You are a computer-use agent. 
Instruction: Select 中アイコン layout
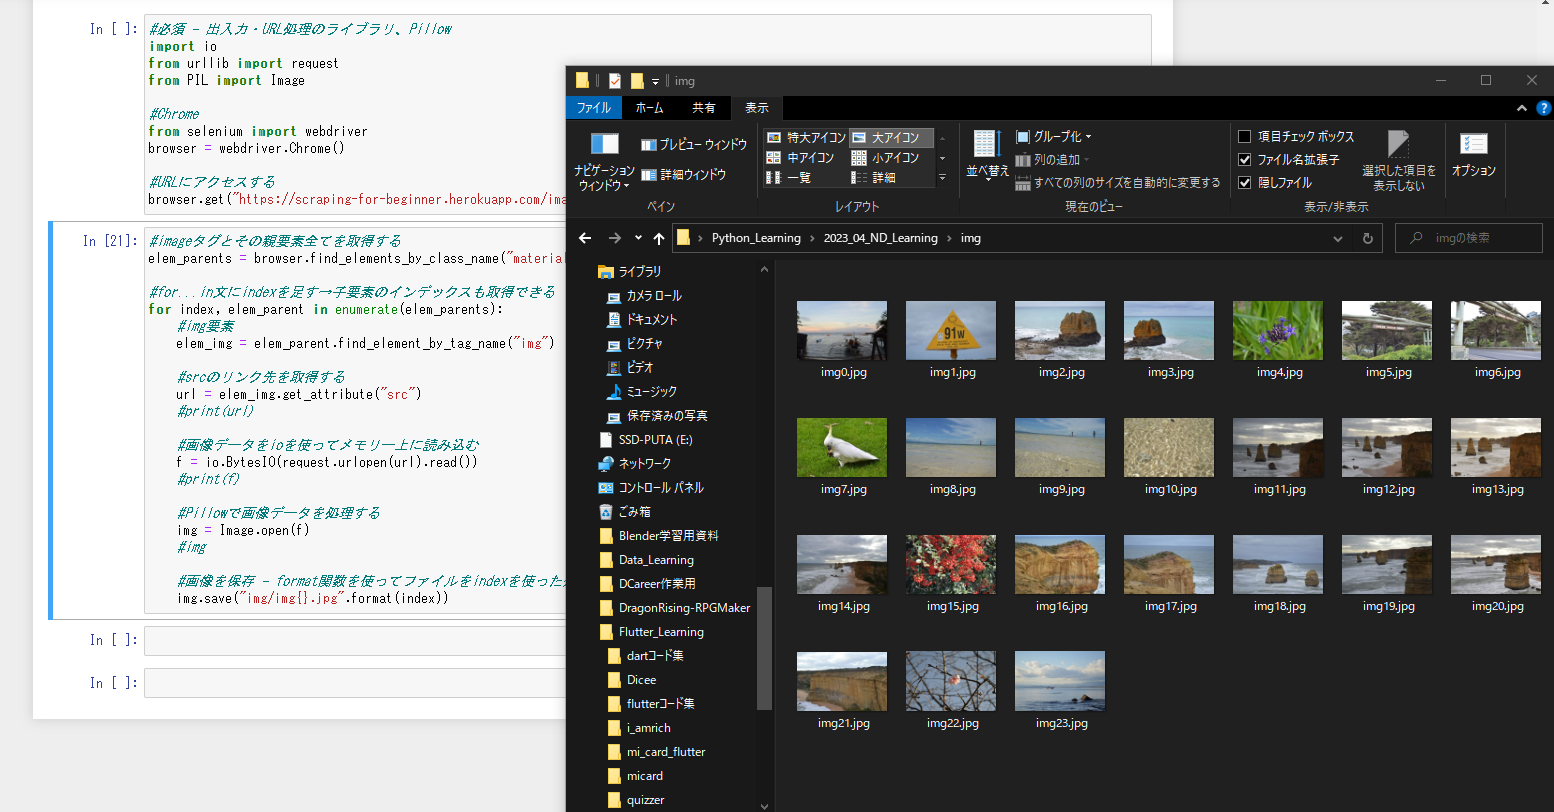point(800,158)
